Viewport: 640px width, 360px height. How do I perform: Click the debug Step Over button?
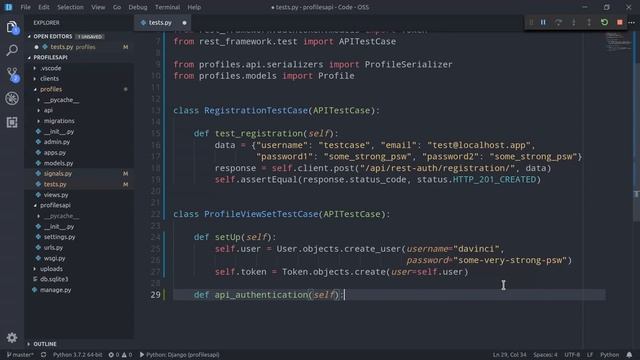point(558,22)
